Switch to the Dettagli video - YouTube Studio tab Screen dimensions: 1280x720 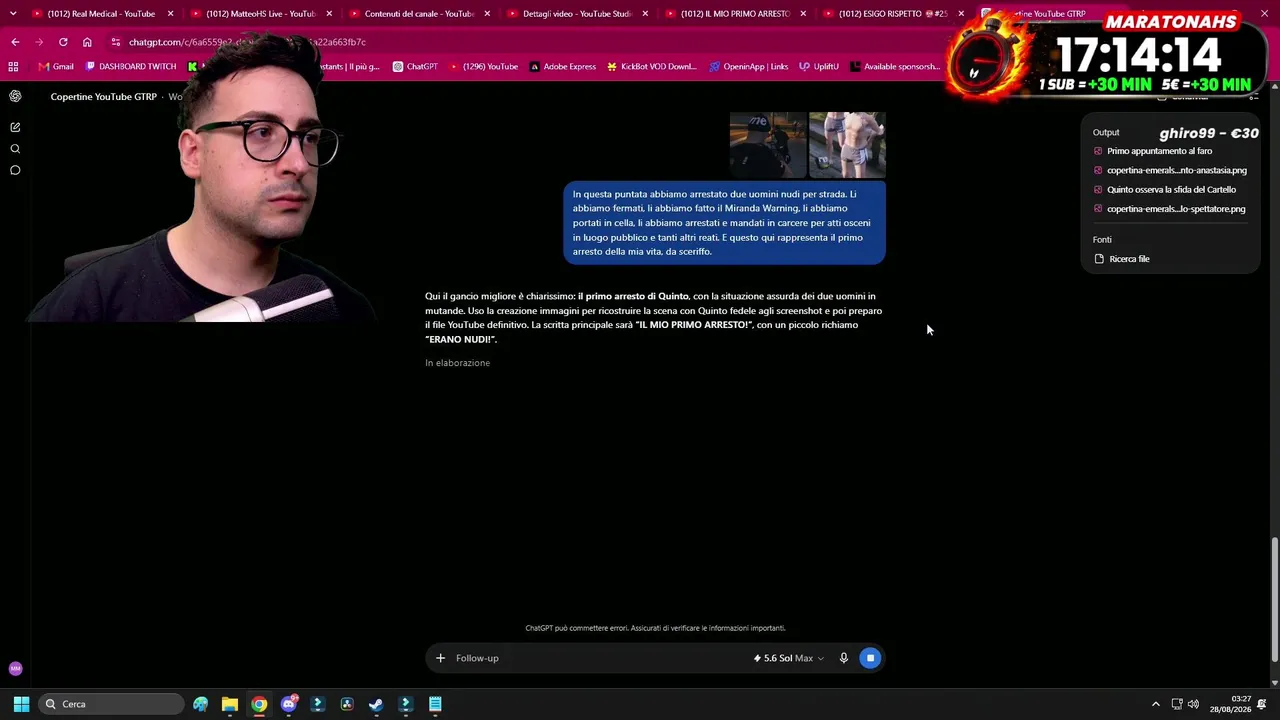point(576,14)
